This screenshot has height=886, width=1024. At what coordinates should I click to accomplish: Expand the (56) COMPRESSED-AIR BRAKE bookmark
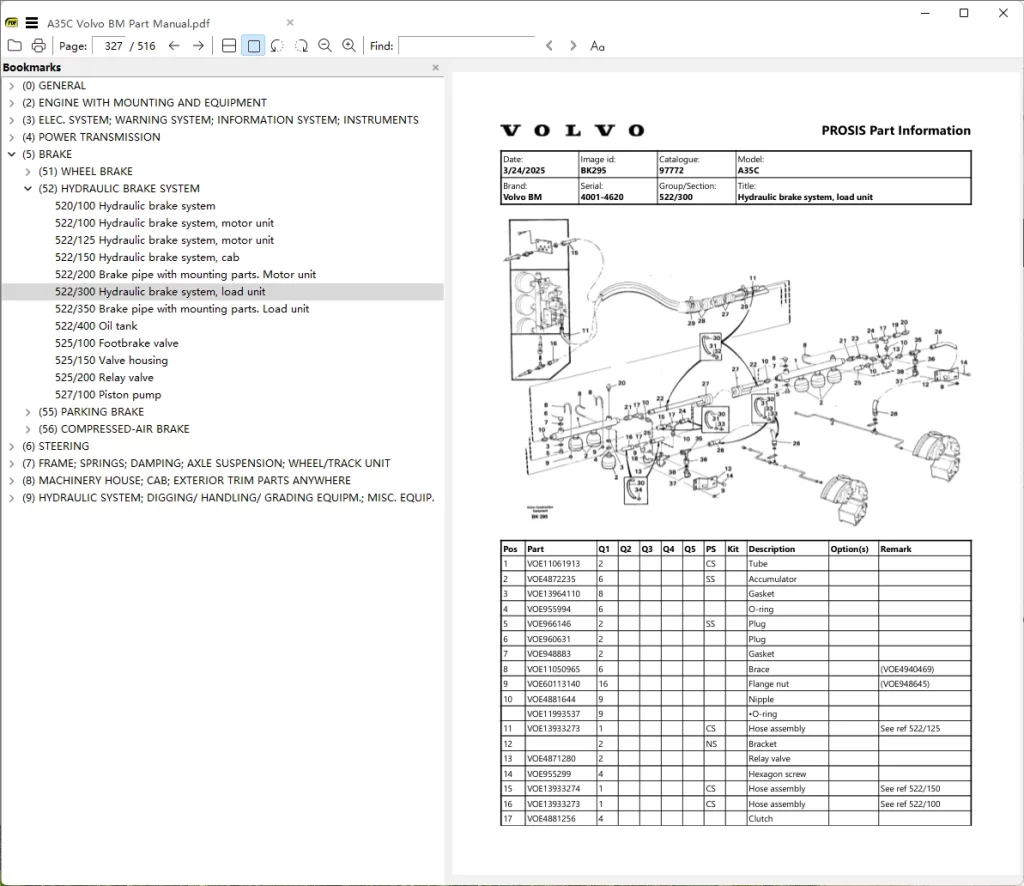click(x=28, y=429)
